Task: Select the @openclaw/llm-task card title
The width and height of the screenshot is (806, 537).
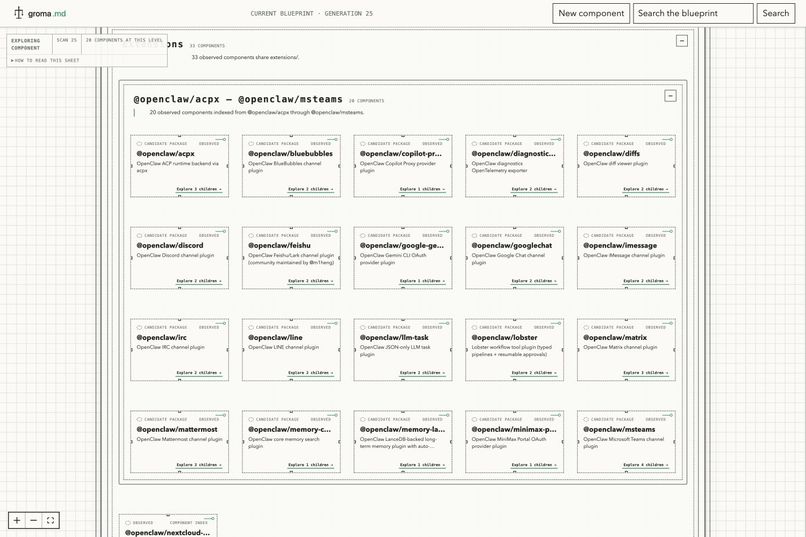Action: (394, 338)
